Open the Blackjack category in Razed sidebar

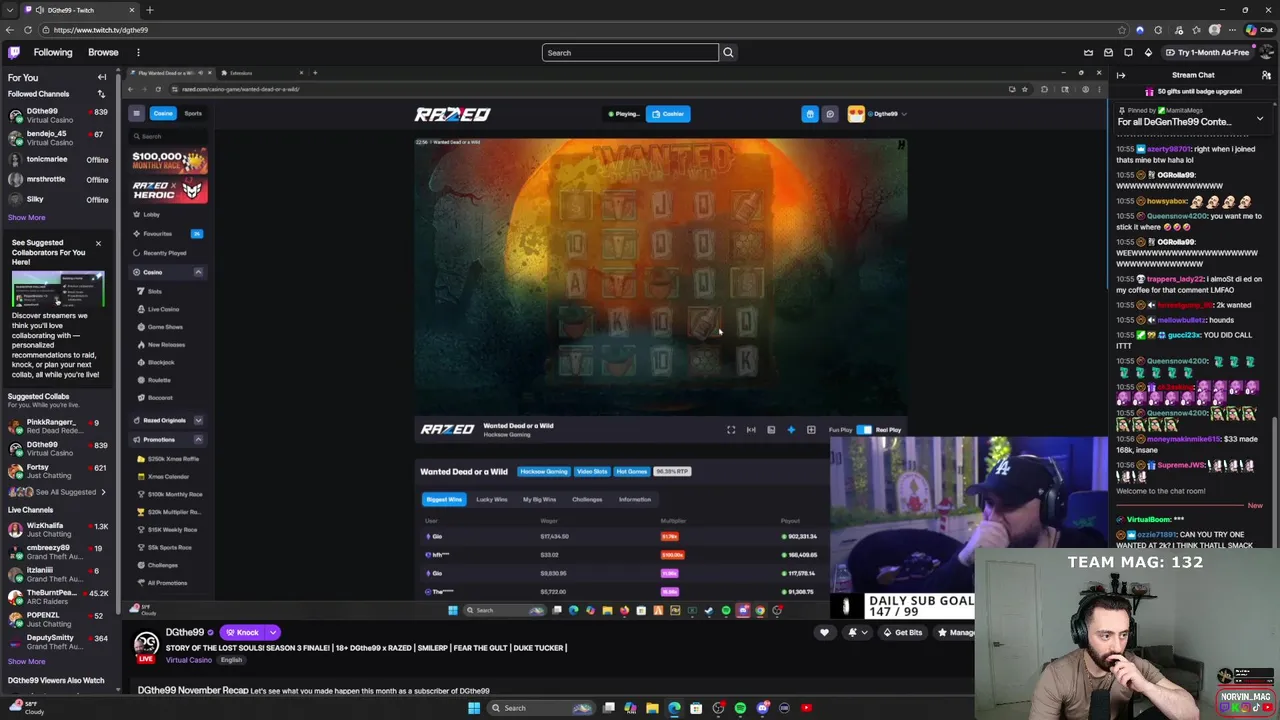click(160, 362)
